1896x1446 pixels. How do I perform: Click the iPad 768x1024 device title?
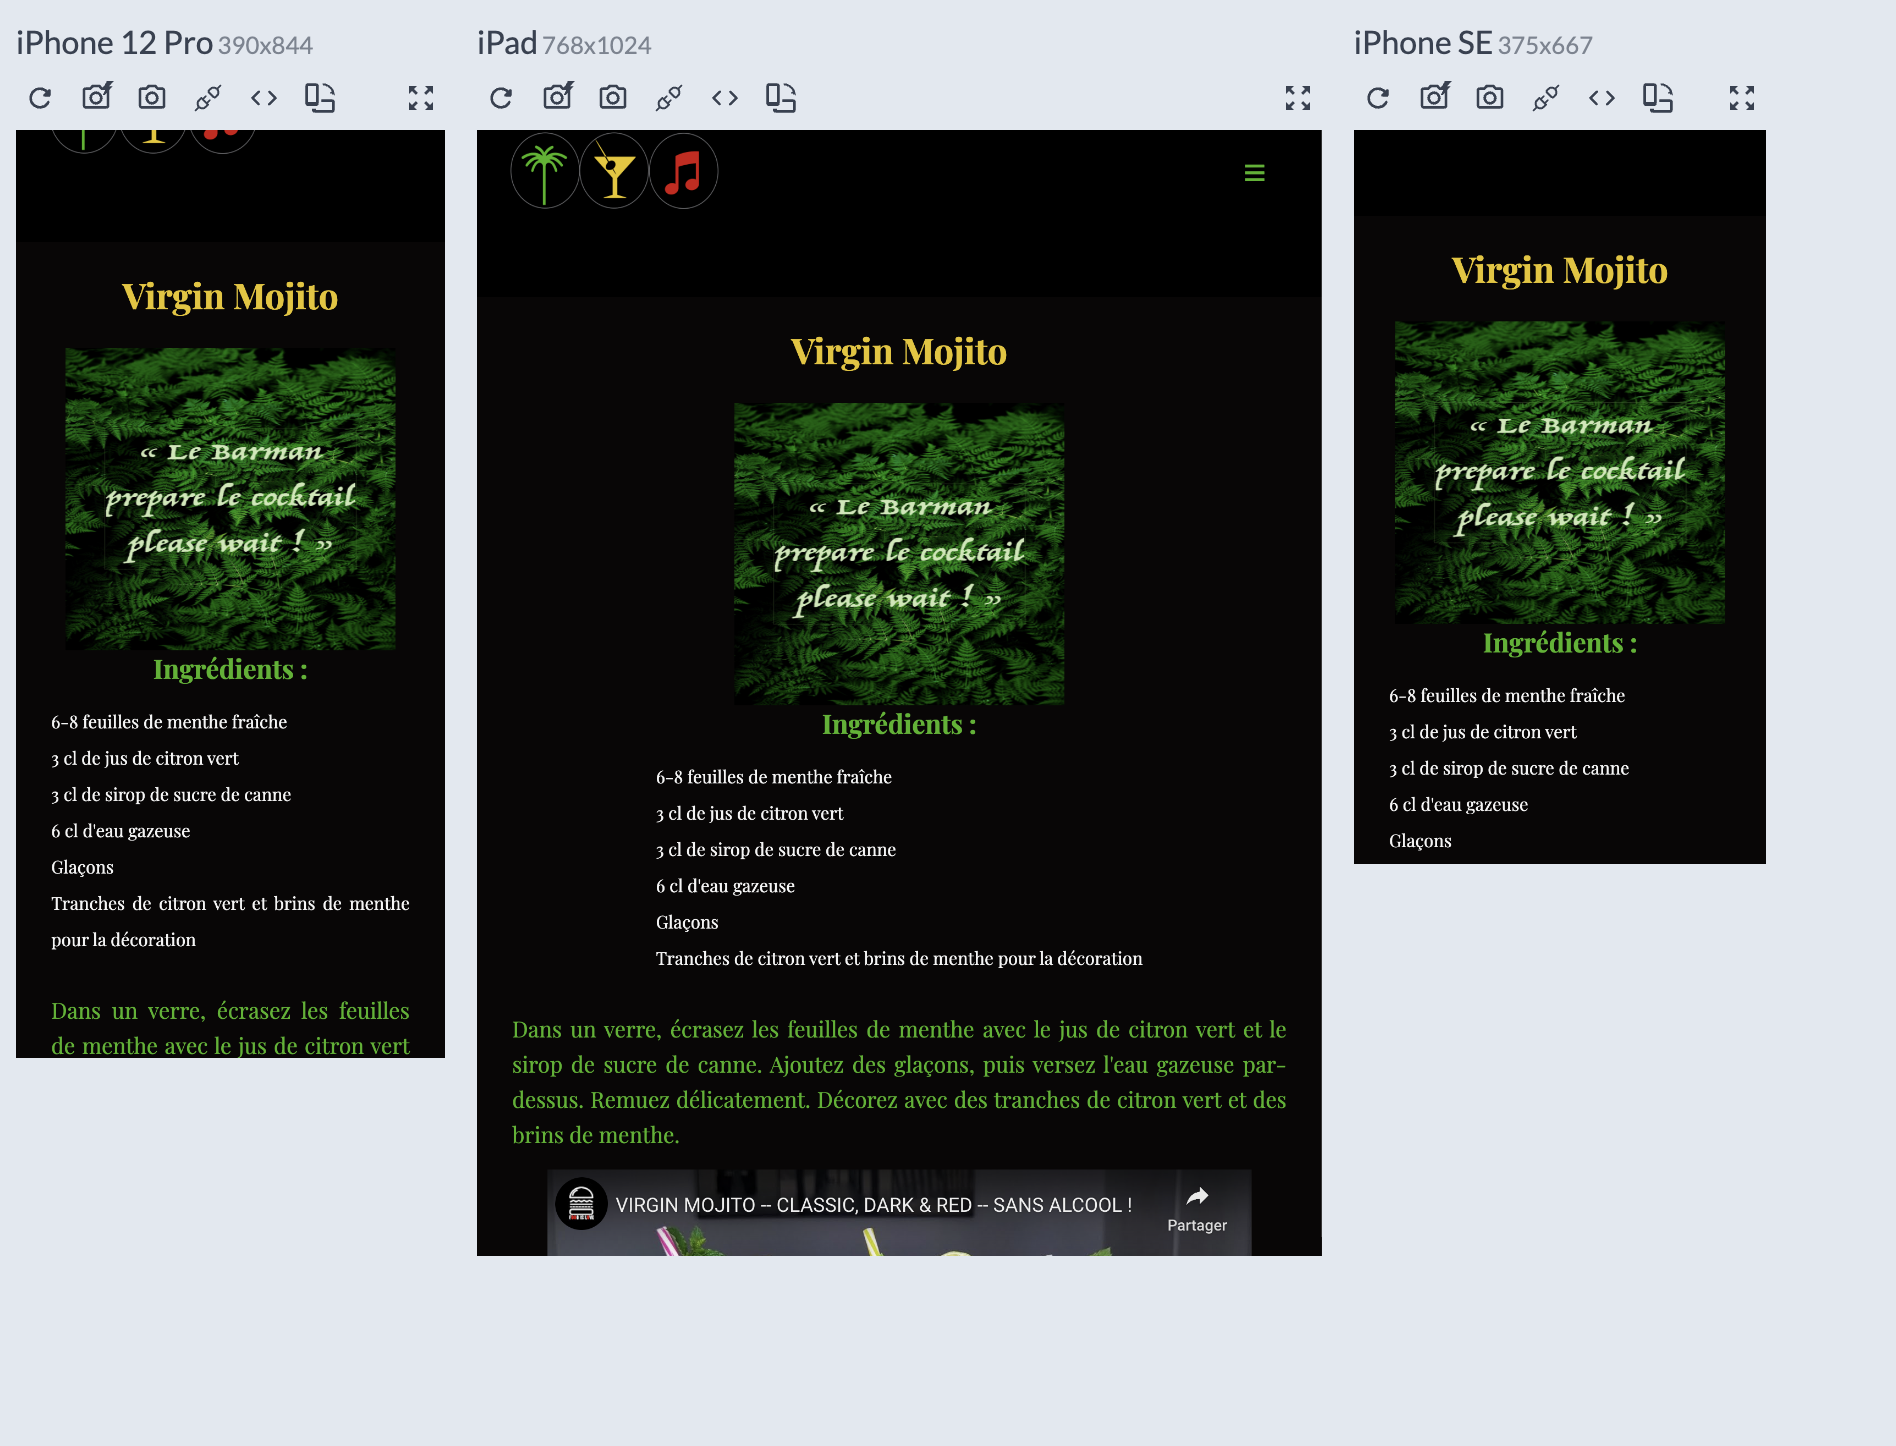(x=564, y=43)
